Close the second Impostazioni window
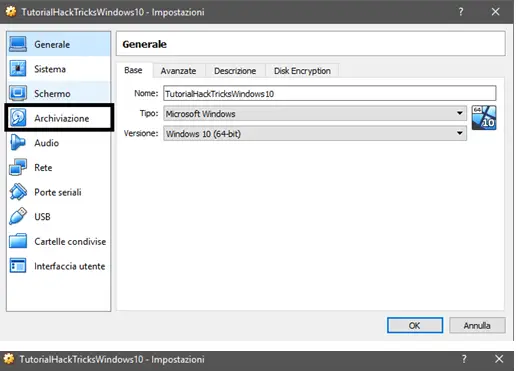Image resolution: width=518 pixels, height=371 pixels. 499,359
